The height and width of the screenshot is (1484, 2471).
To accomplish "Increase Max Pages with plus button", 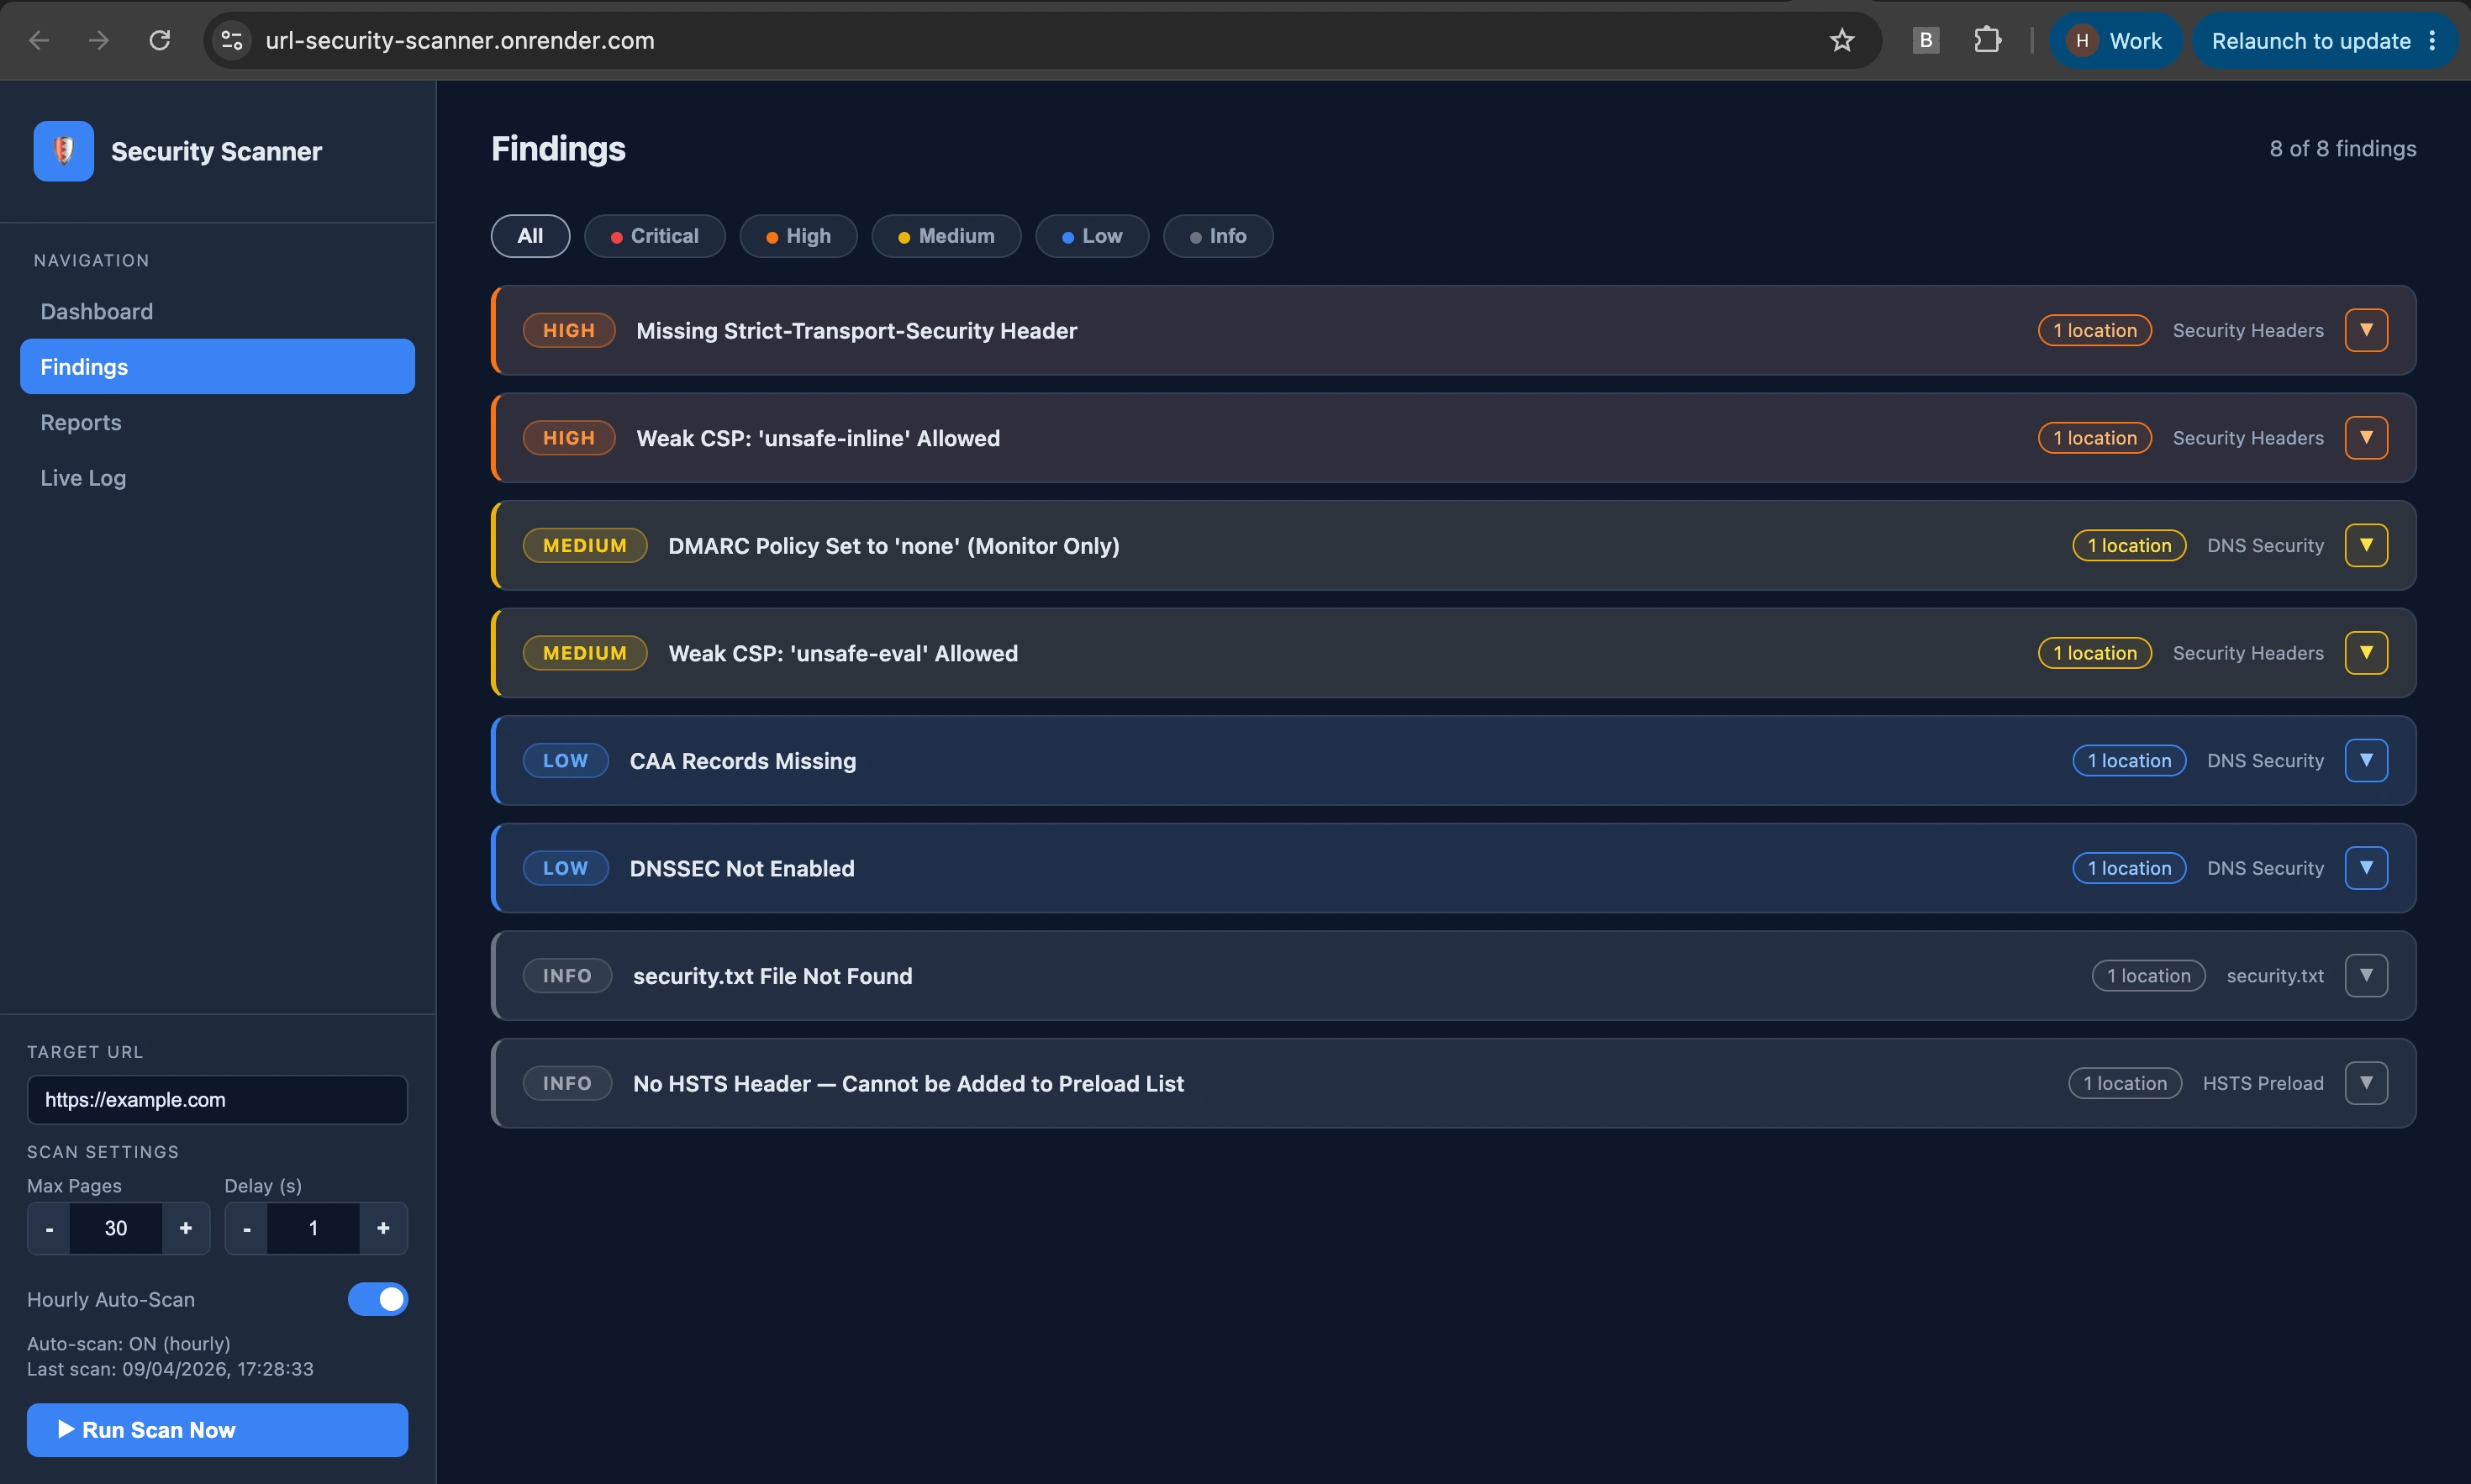I will [x=186, y=1228].
